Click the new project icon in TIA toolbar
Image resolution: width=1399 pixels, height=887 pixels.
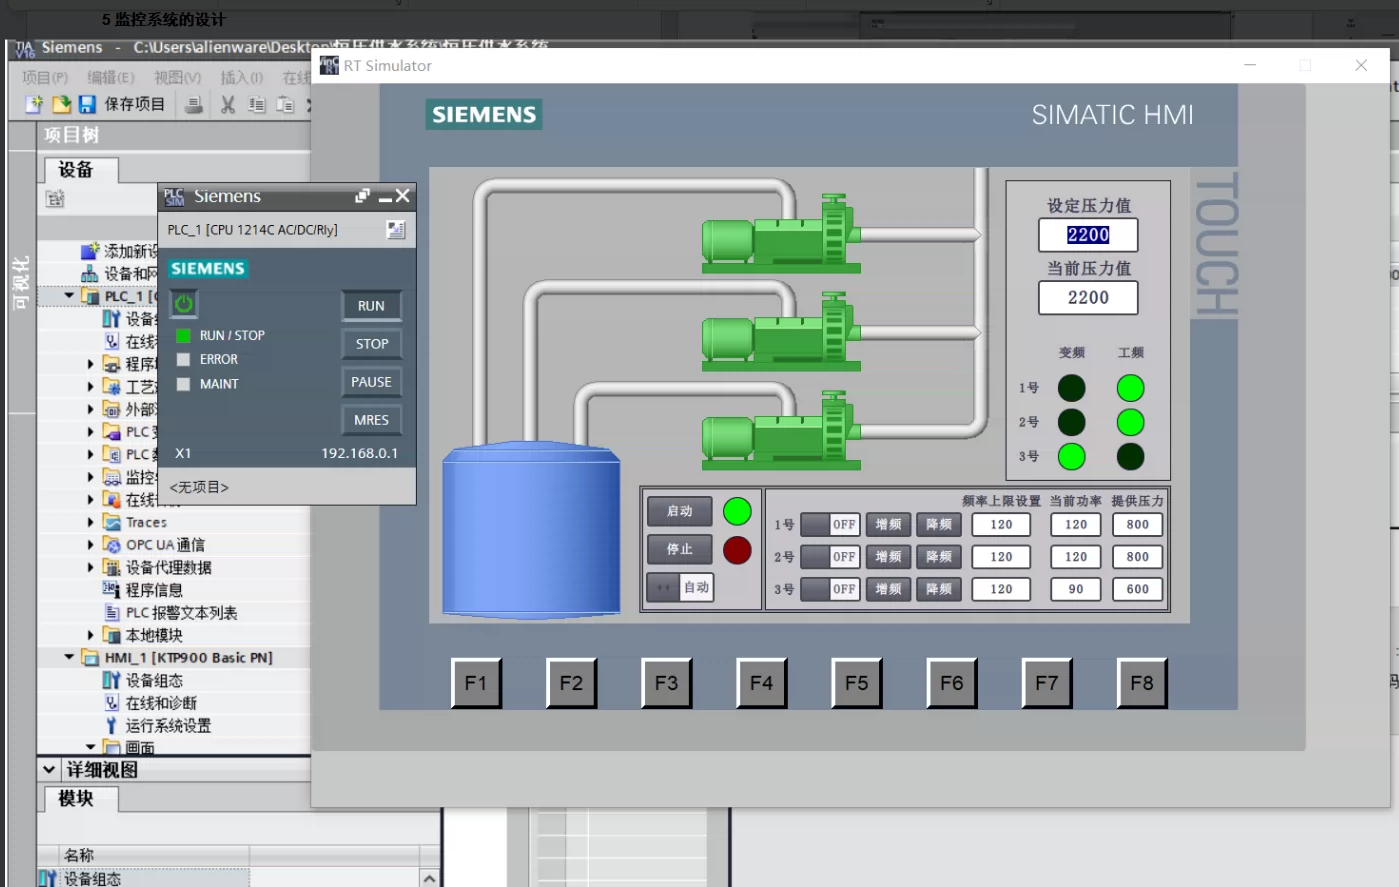pyautogui.click(x=34, y=104)
